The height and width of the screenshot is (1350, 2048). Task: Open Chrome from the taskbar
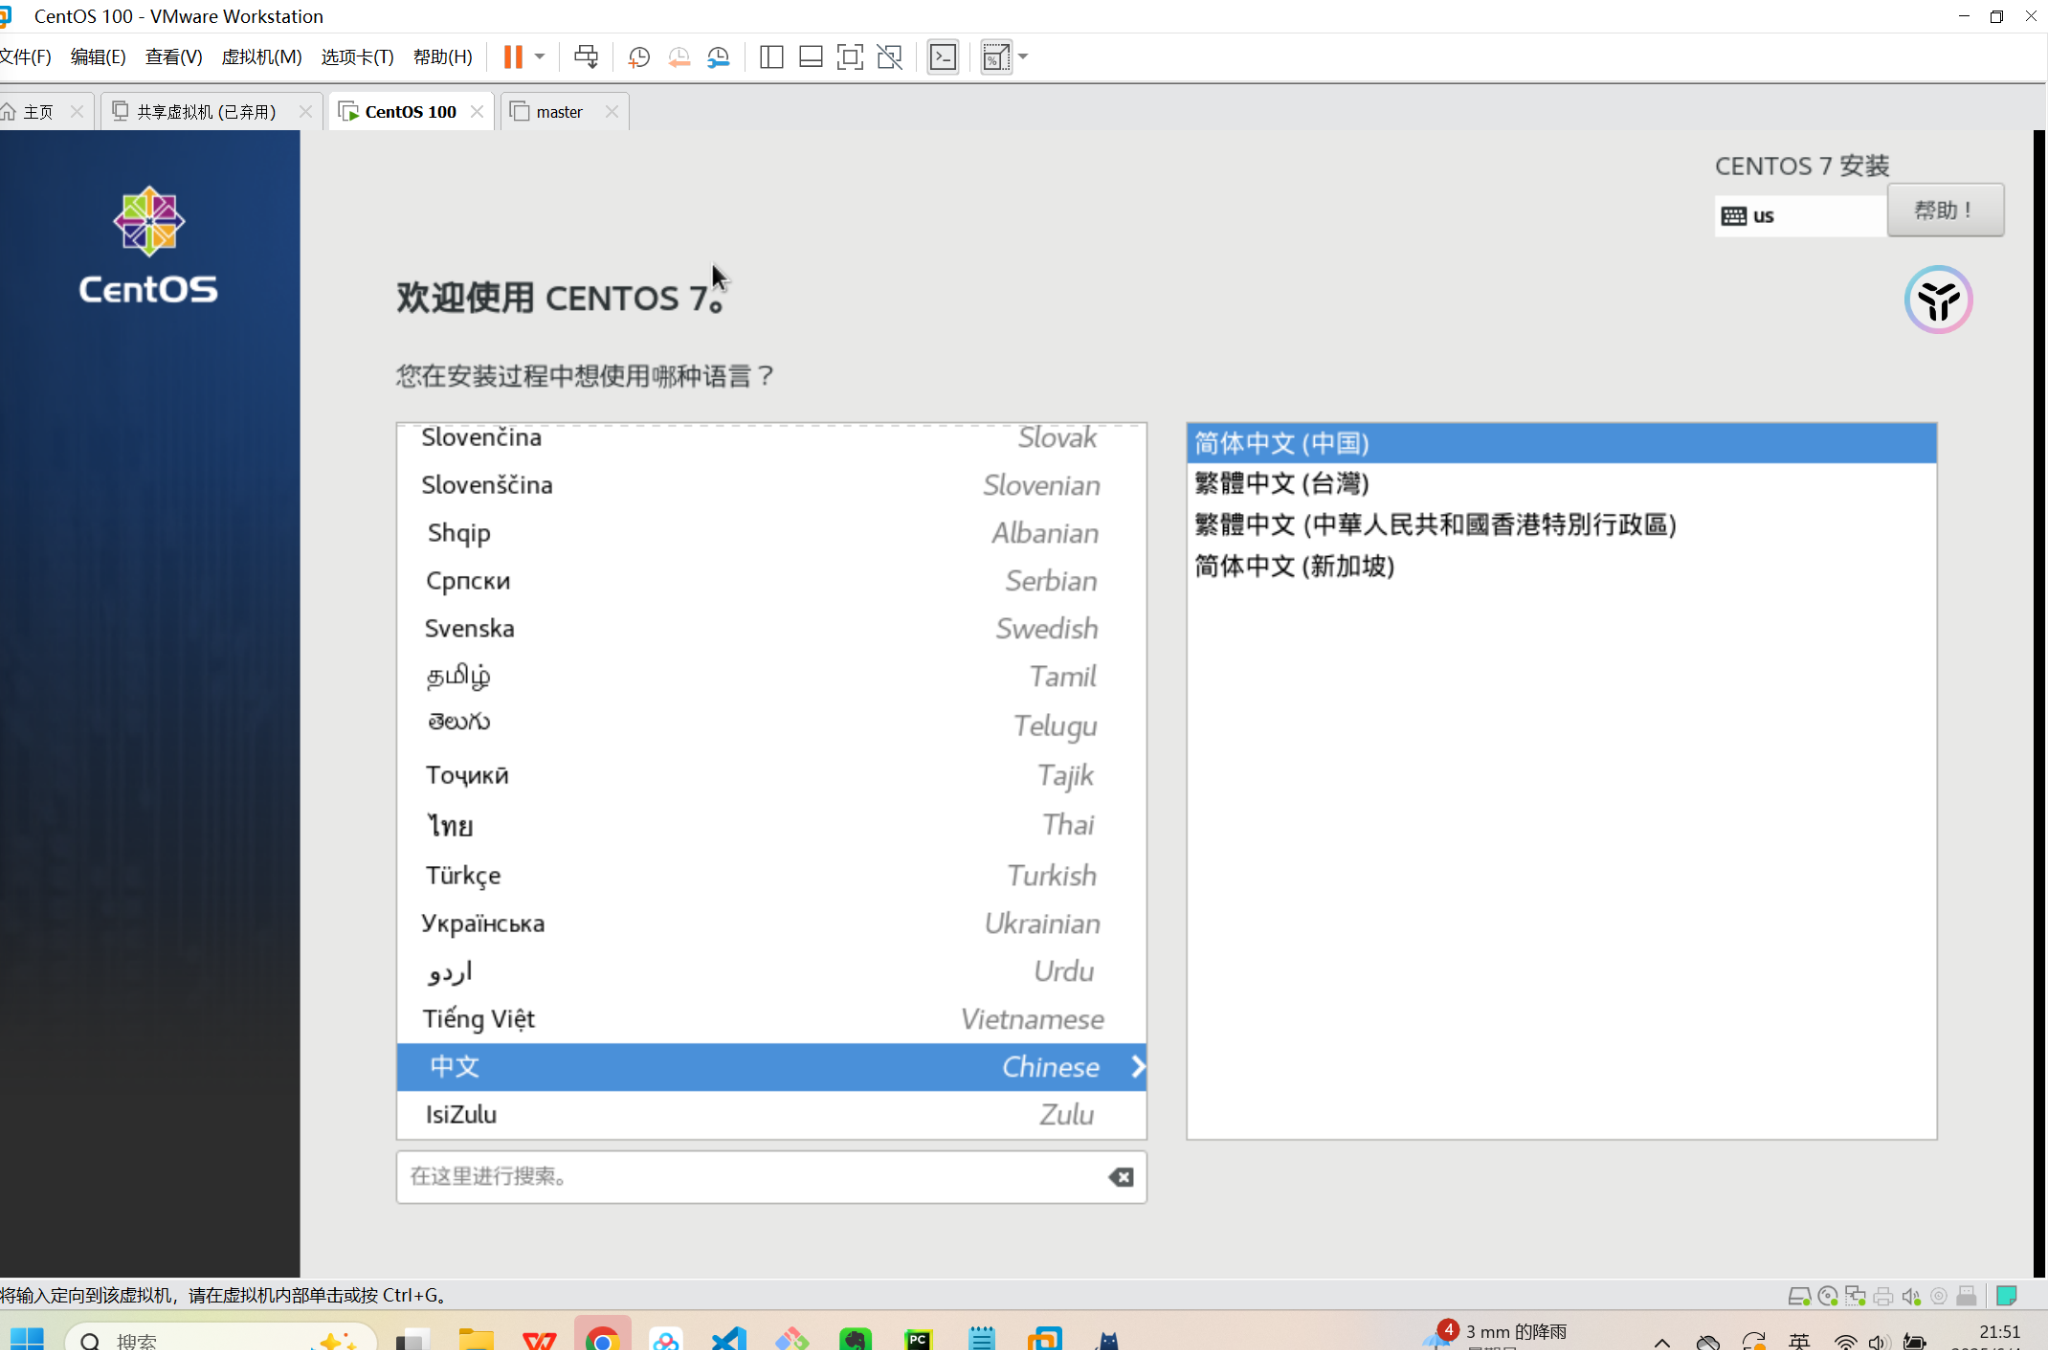[603, 1338]
